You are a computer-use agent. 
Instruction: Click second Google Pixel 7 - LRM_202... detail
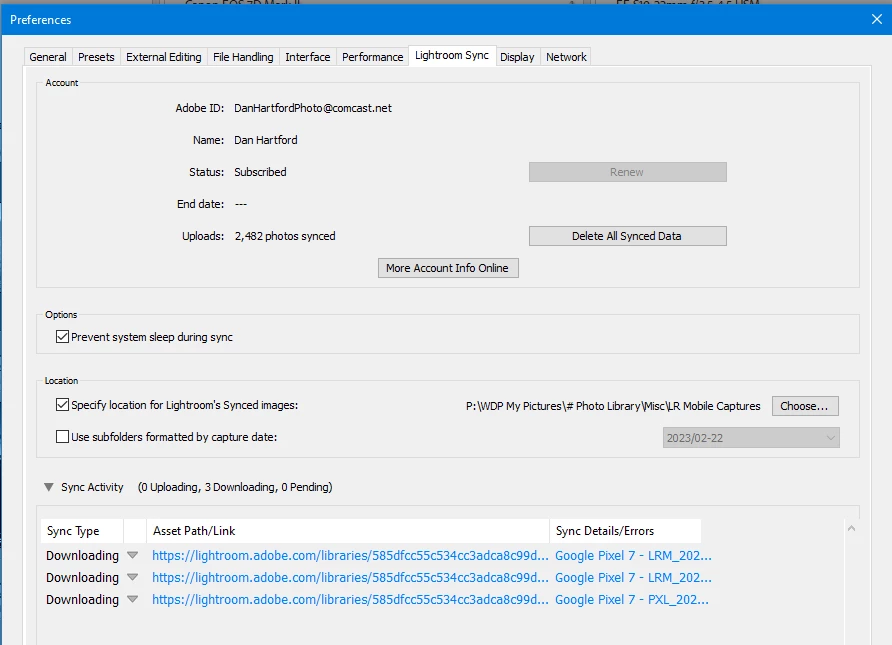point(633,578)
